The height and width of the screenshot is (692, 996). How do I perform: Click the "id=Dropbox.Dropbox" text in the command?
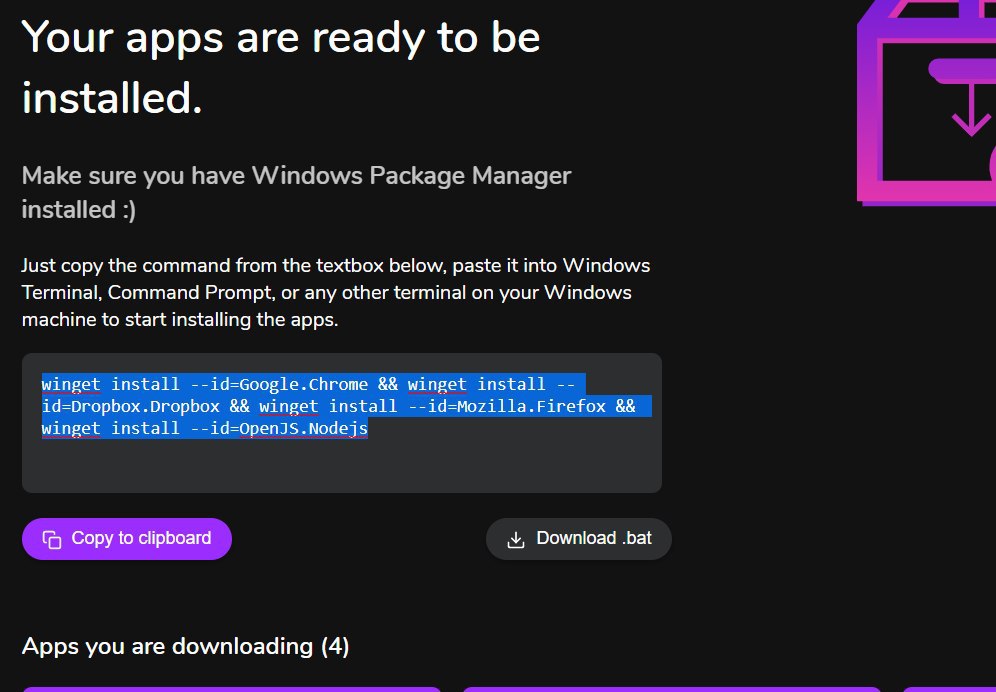pyautogui.click(x=130, y=407)
